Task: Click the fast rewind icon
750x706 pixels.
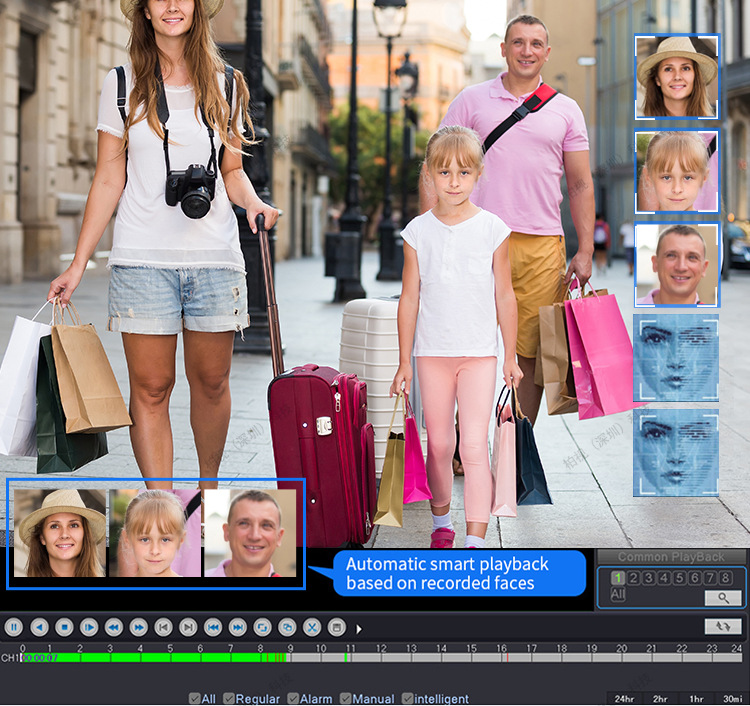Action: click(114, 627)
